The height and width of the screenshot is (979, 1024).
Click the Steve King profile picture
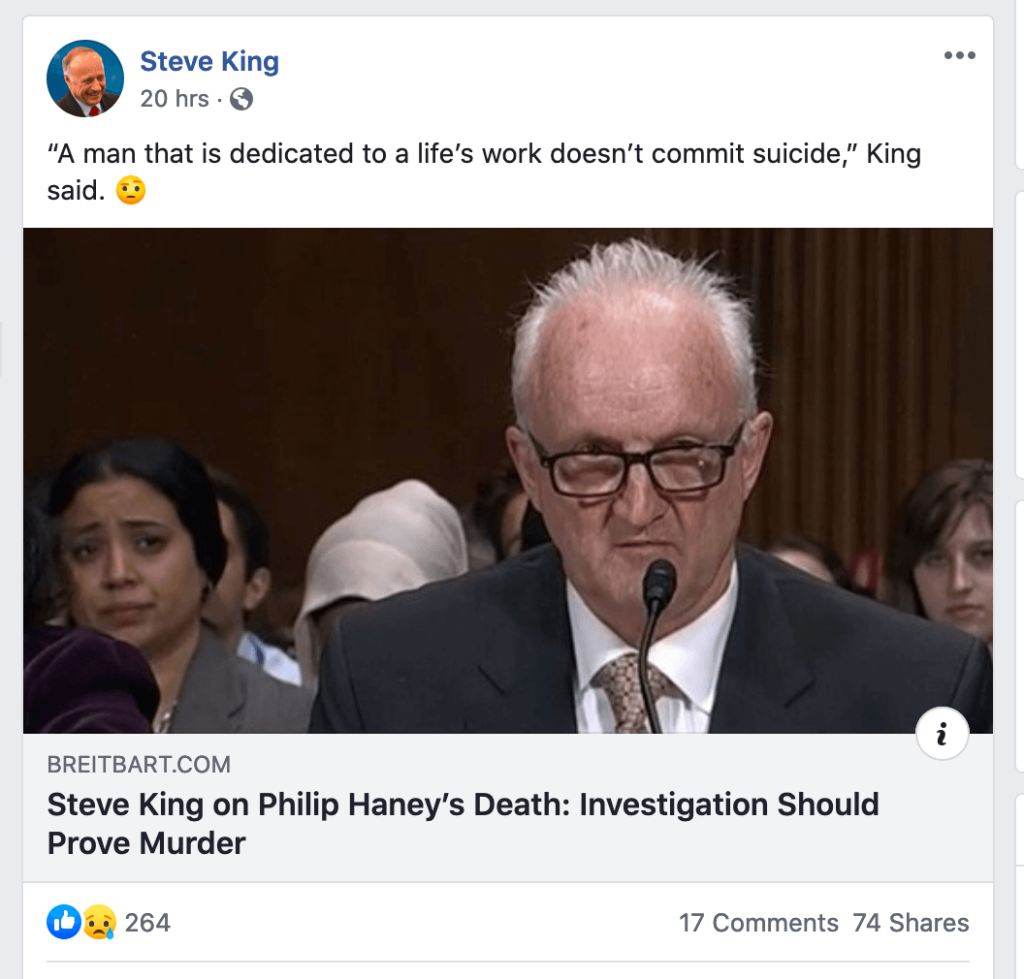tap(85, 79)
